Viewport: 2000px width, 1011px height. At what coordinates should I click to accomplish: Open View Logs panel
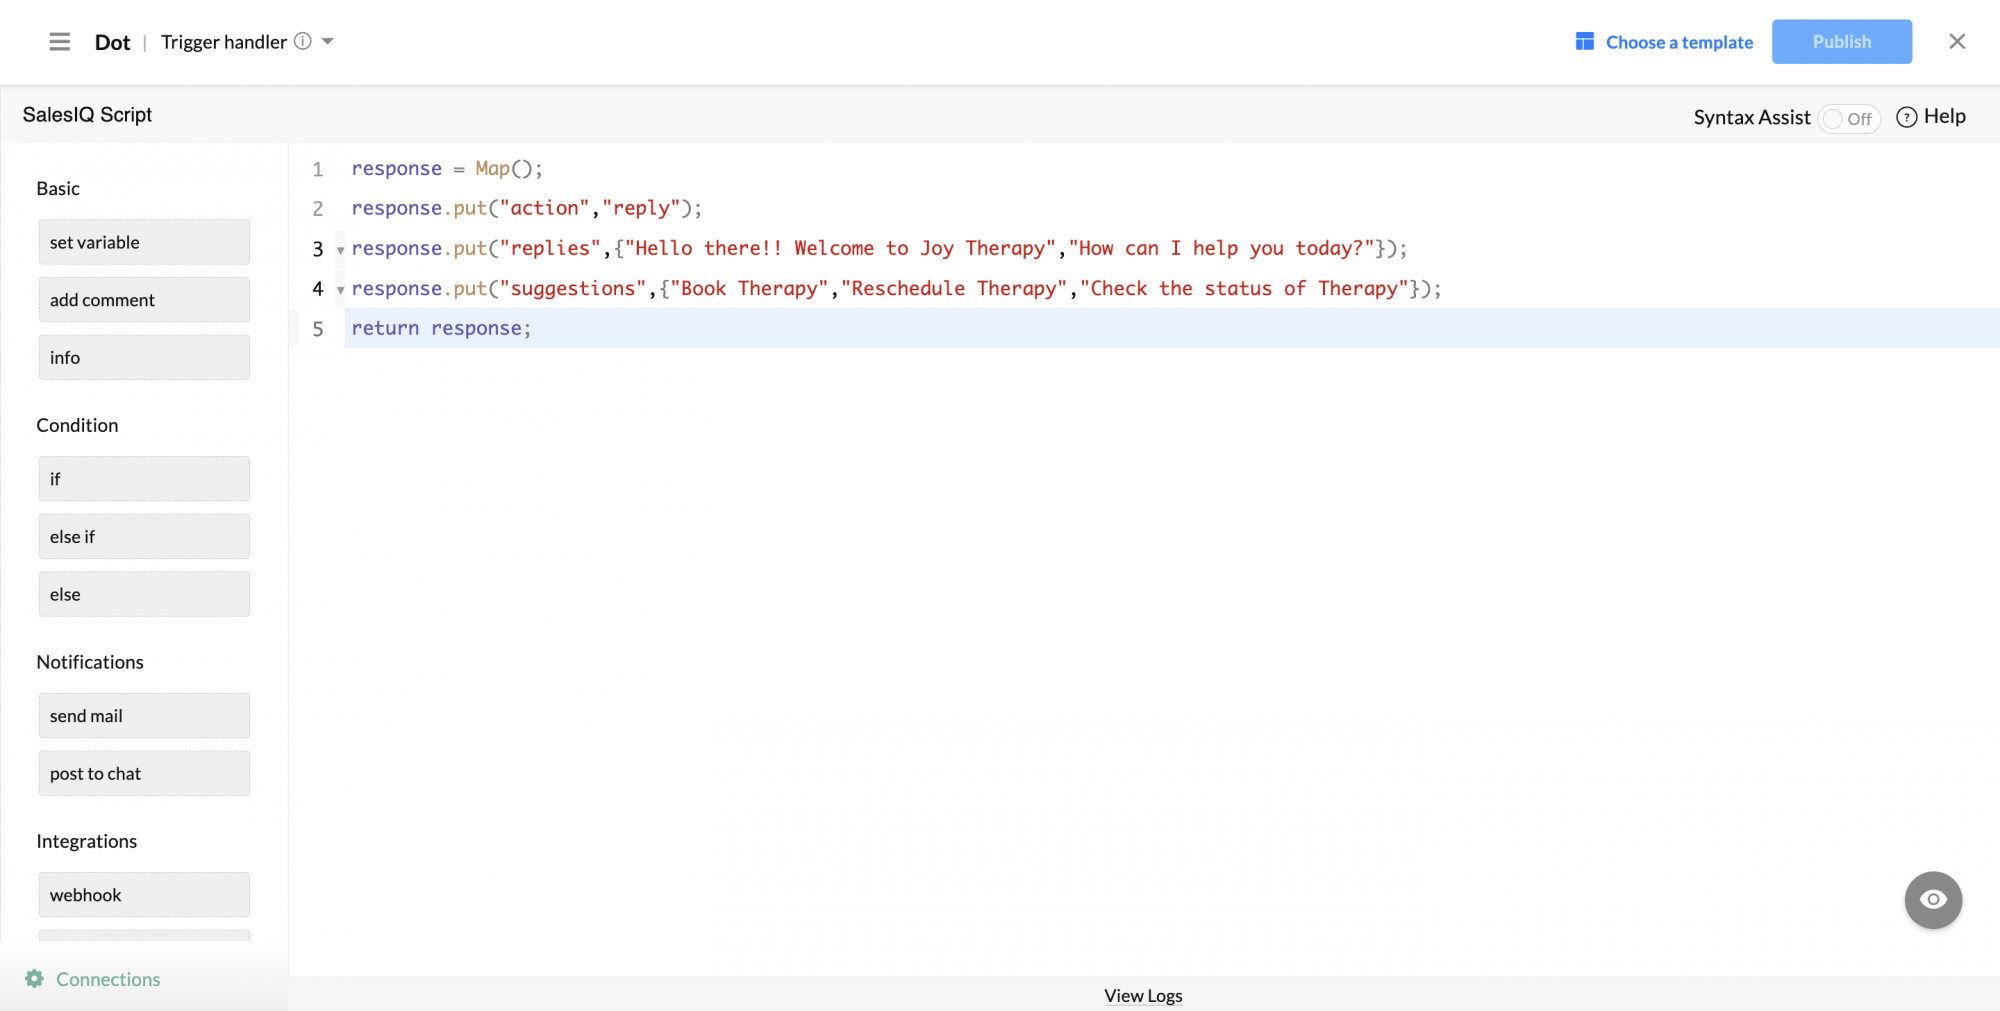(x=1143, y=995)
